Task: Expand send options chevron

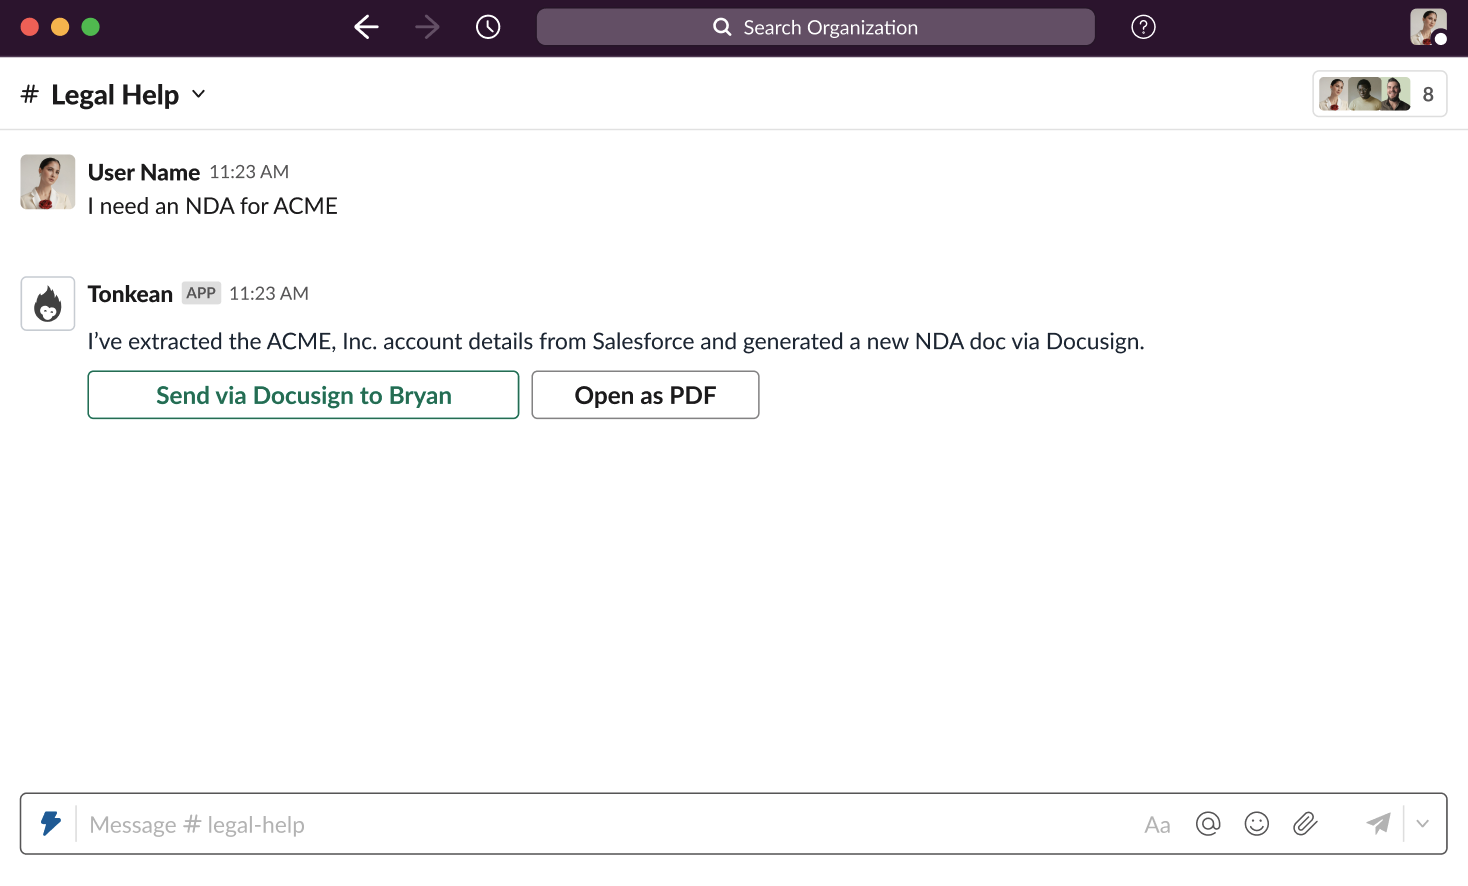Action: click(x=1423, y=824)
